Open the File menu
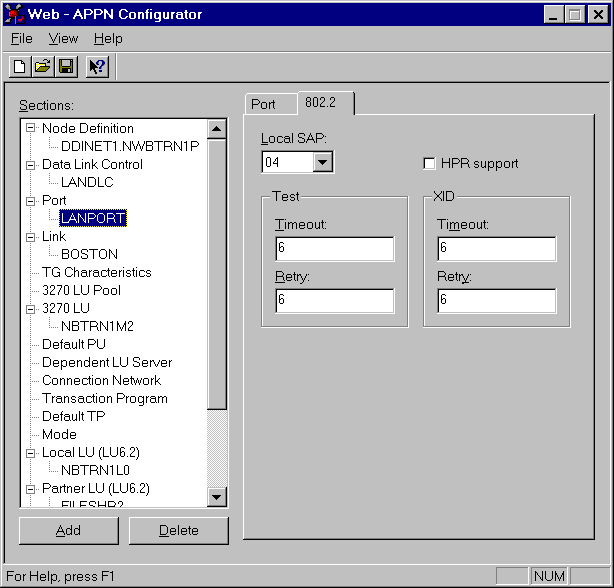Viewport: 614px width, 588px height. 22,39
